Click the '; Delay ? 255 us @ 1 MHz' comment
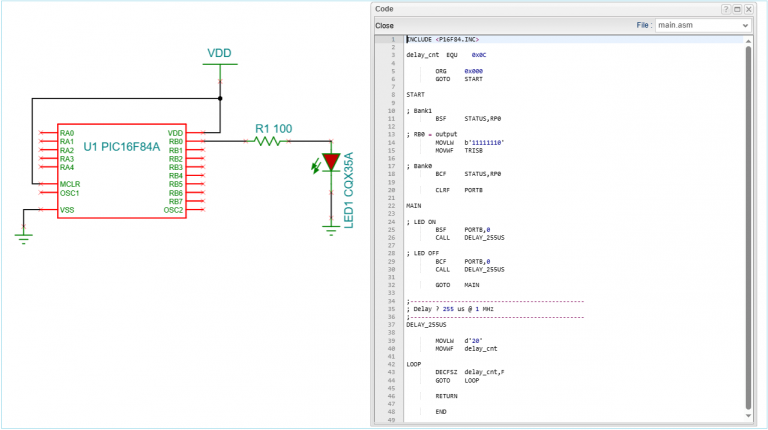 click(450, 309)
